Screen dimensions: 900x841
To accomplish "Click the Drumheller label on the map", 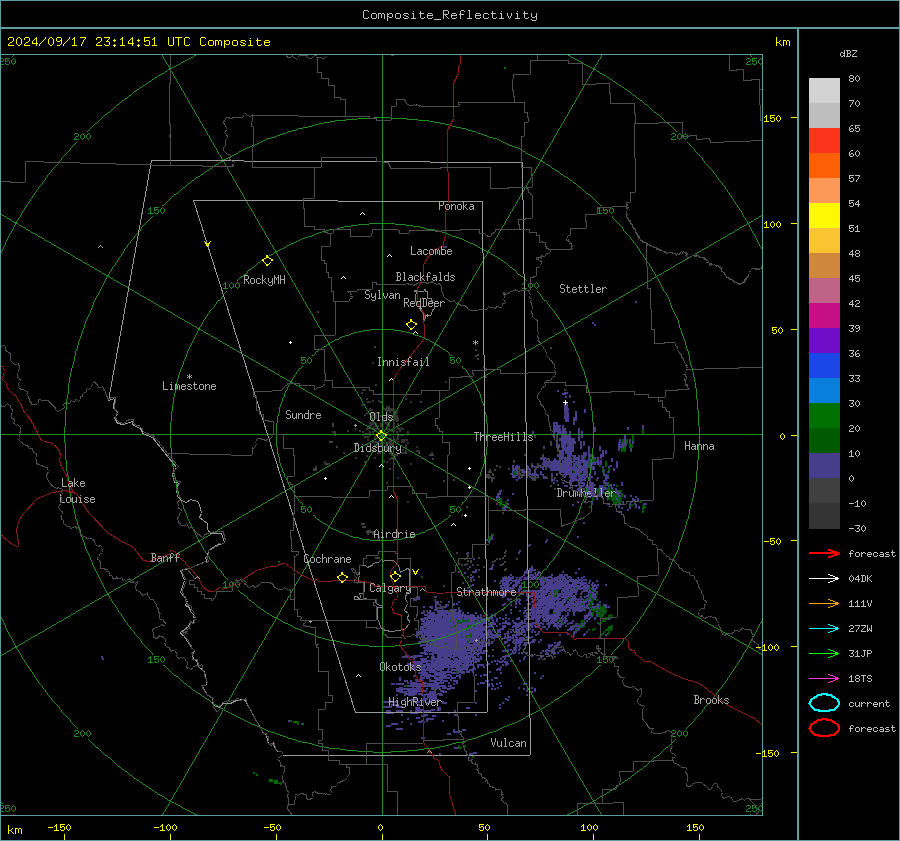I will [x=586, y=493].
